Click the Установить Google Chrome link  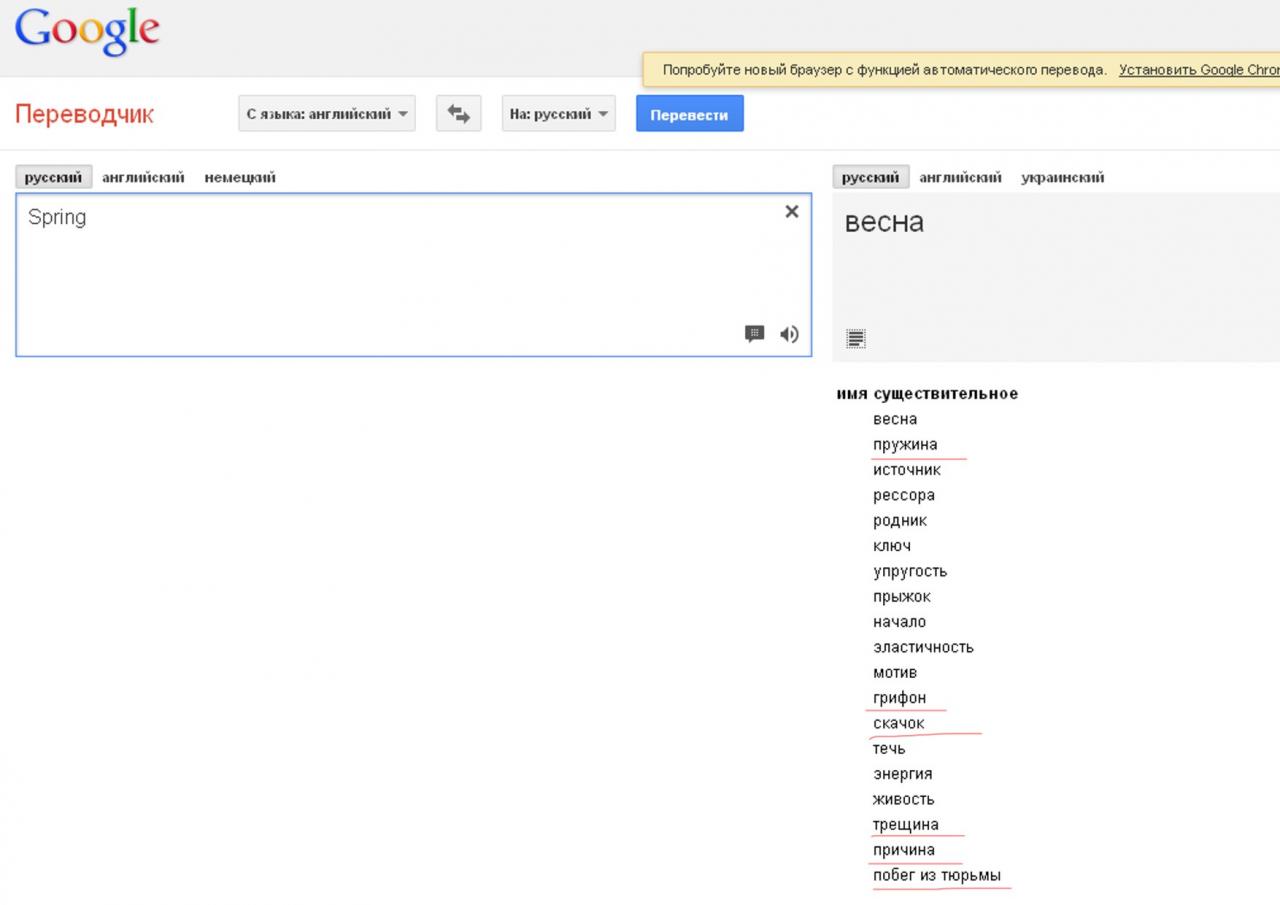1198,70
